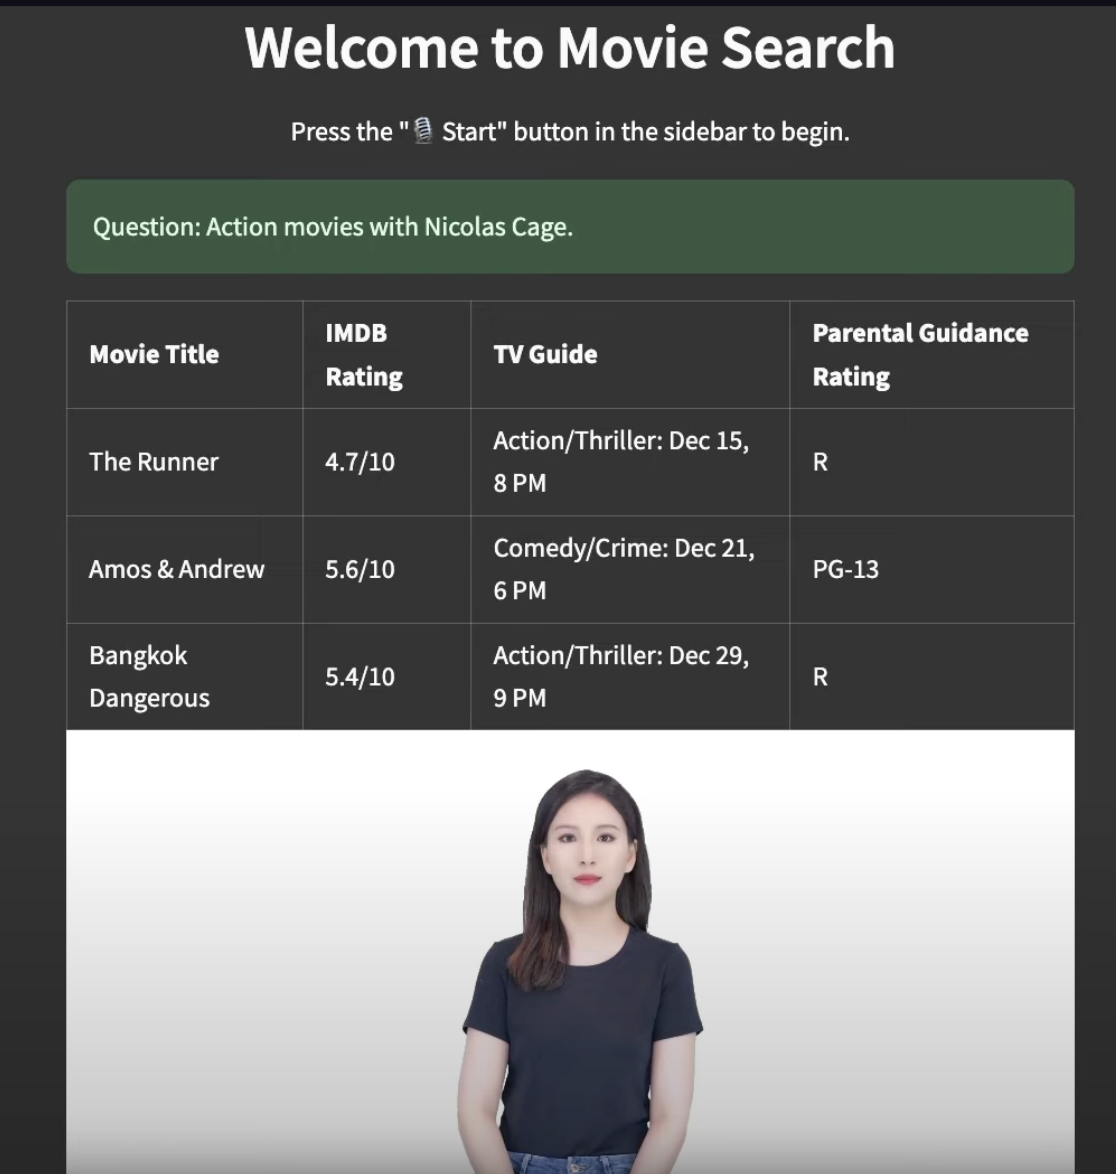
Task: Click the IMDB Rating column header
Action: tap(387, 354)
